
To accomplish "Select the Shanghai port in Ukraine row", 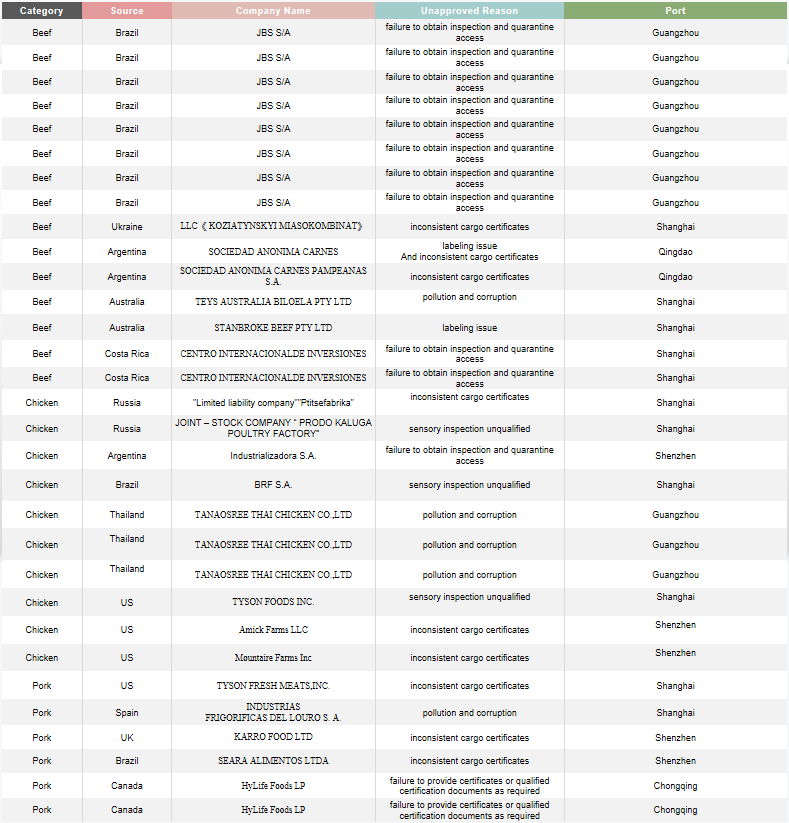I will pos(675,227).
